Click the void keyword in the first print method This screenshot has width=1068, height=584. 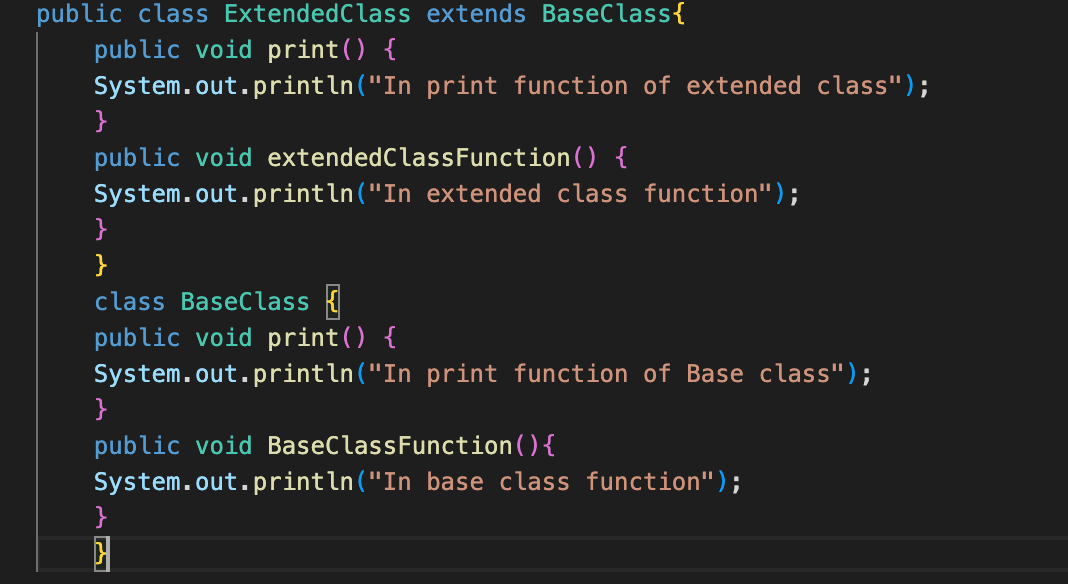coord(222,49)
